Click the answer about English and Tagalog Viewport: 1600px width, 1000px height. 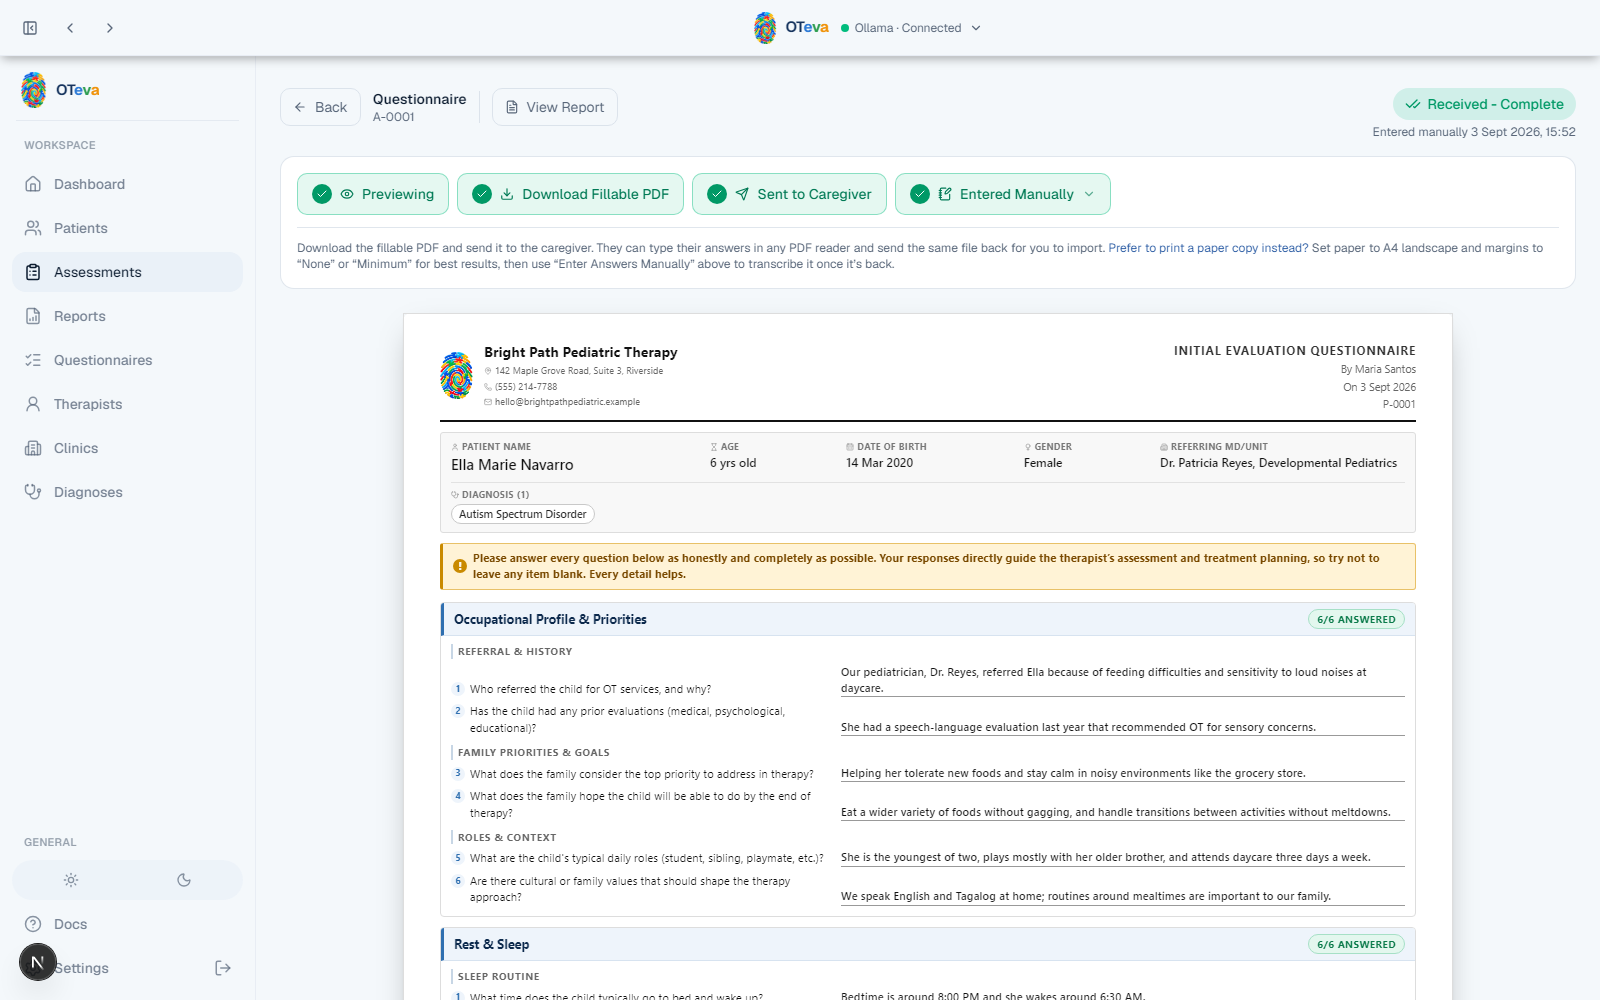pyautogui.click(x=1122, y=896)
